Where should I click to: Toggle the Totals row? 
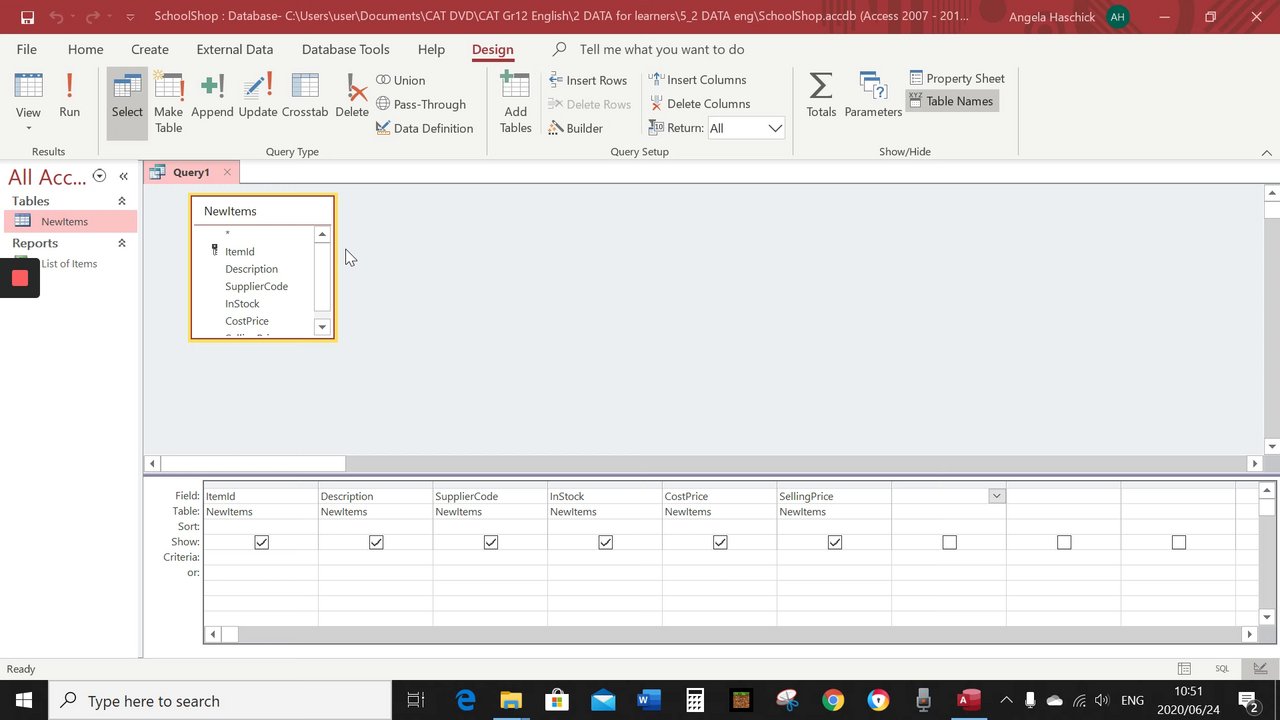pos(821,96)
